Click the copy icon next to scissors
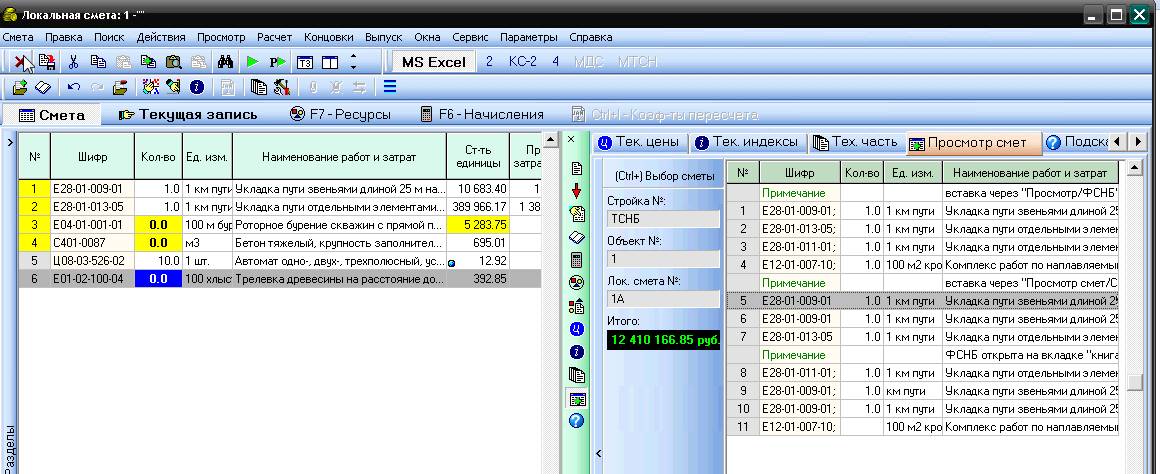The image size is (1160, 474). click(98, 62)
